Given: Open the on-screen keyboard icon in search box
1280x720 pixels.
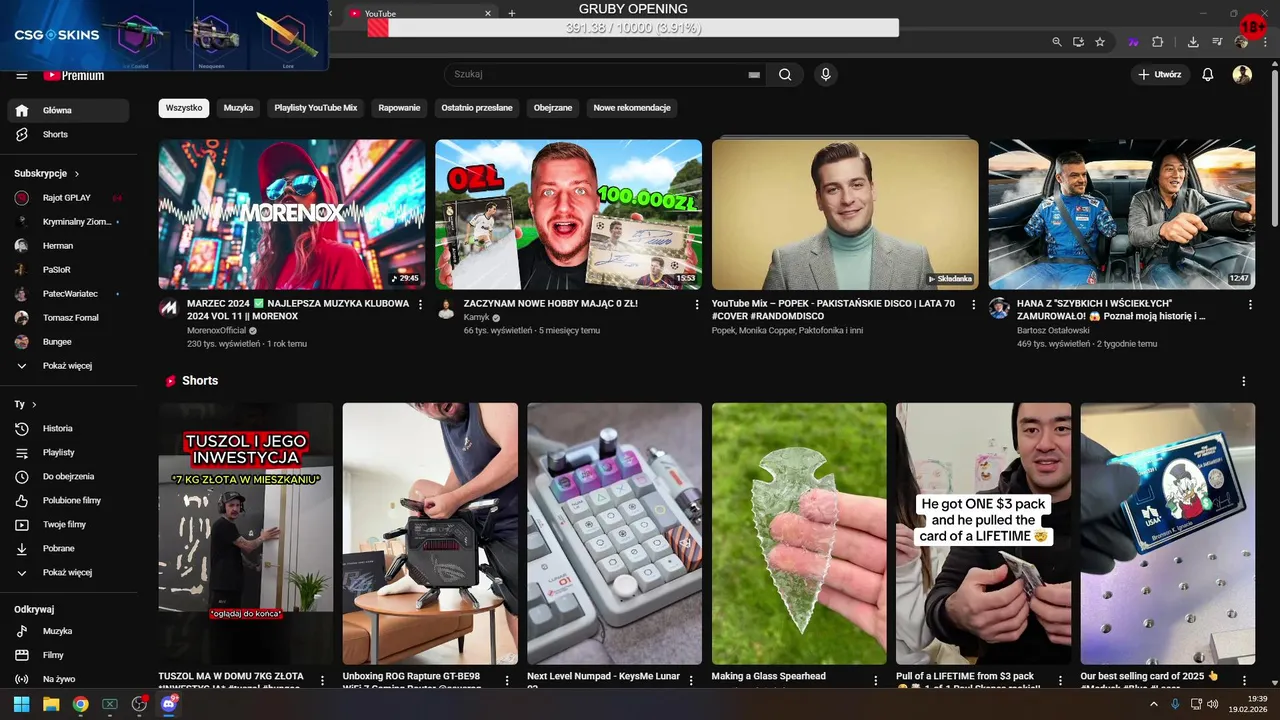Looking at the screenshot, I should (754, 75).
